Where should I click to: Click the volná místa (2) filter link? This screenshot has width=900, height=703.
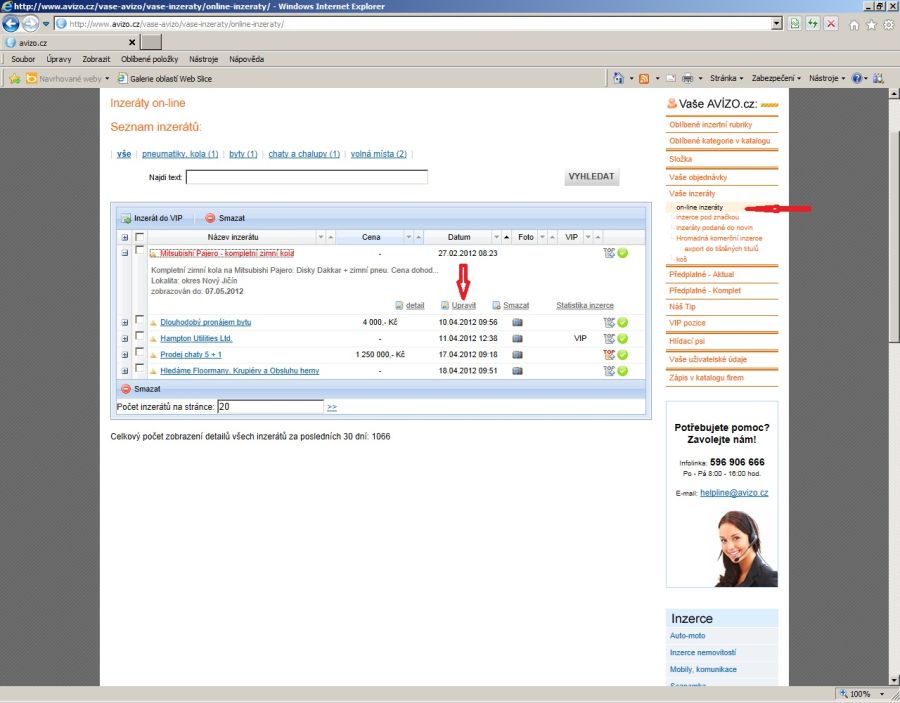click(x=379, y=154)
